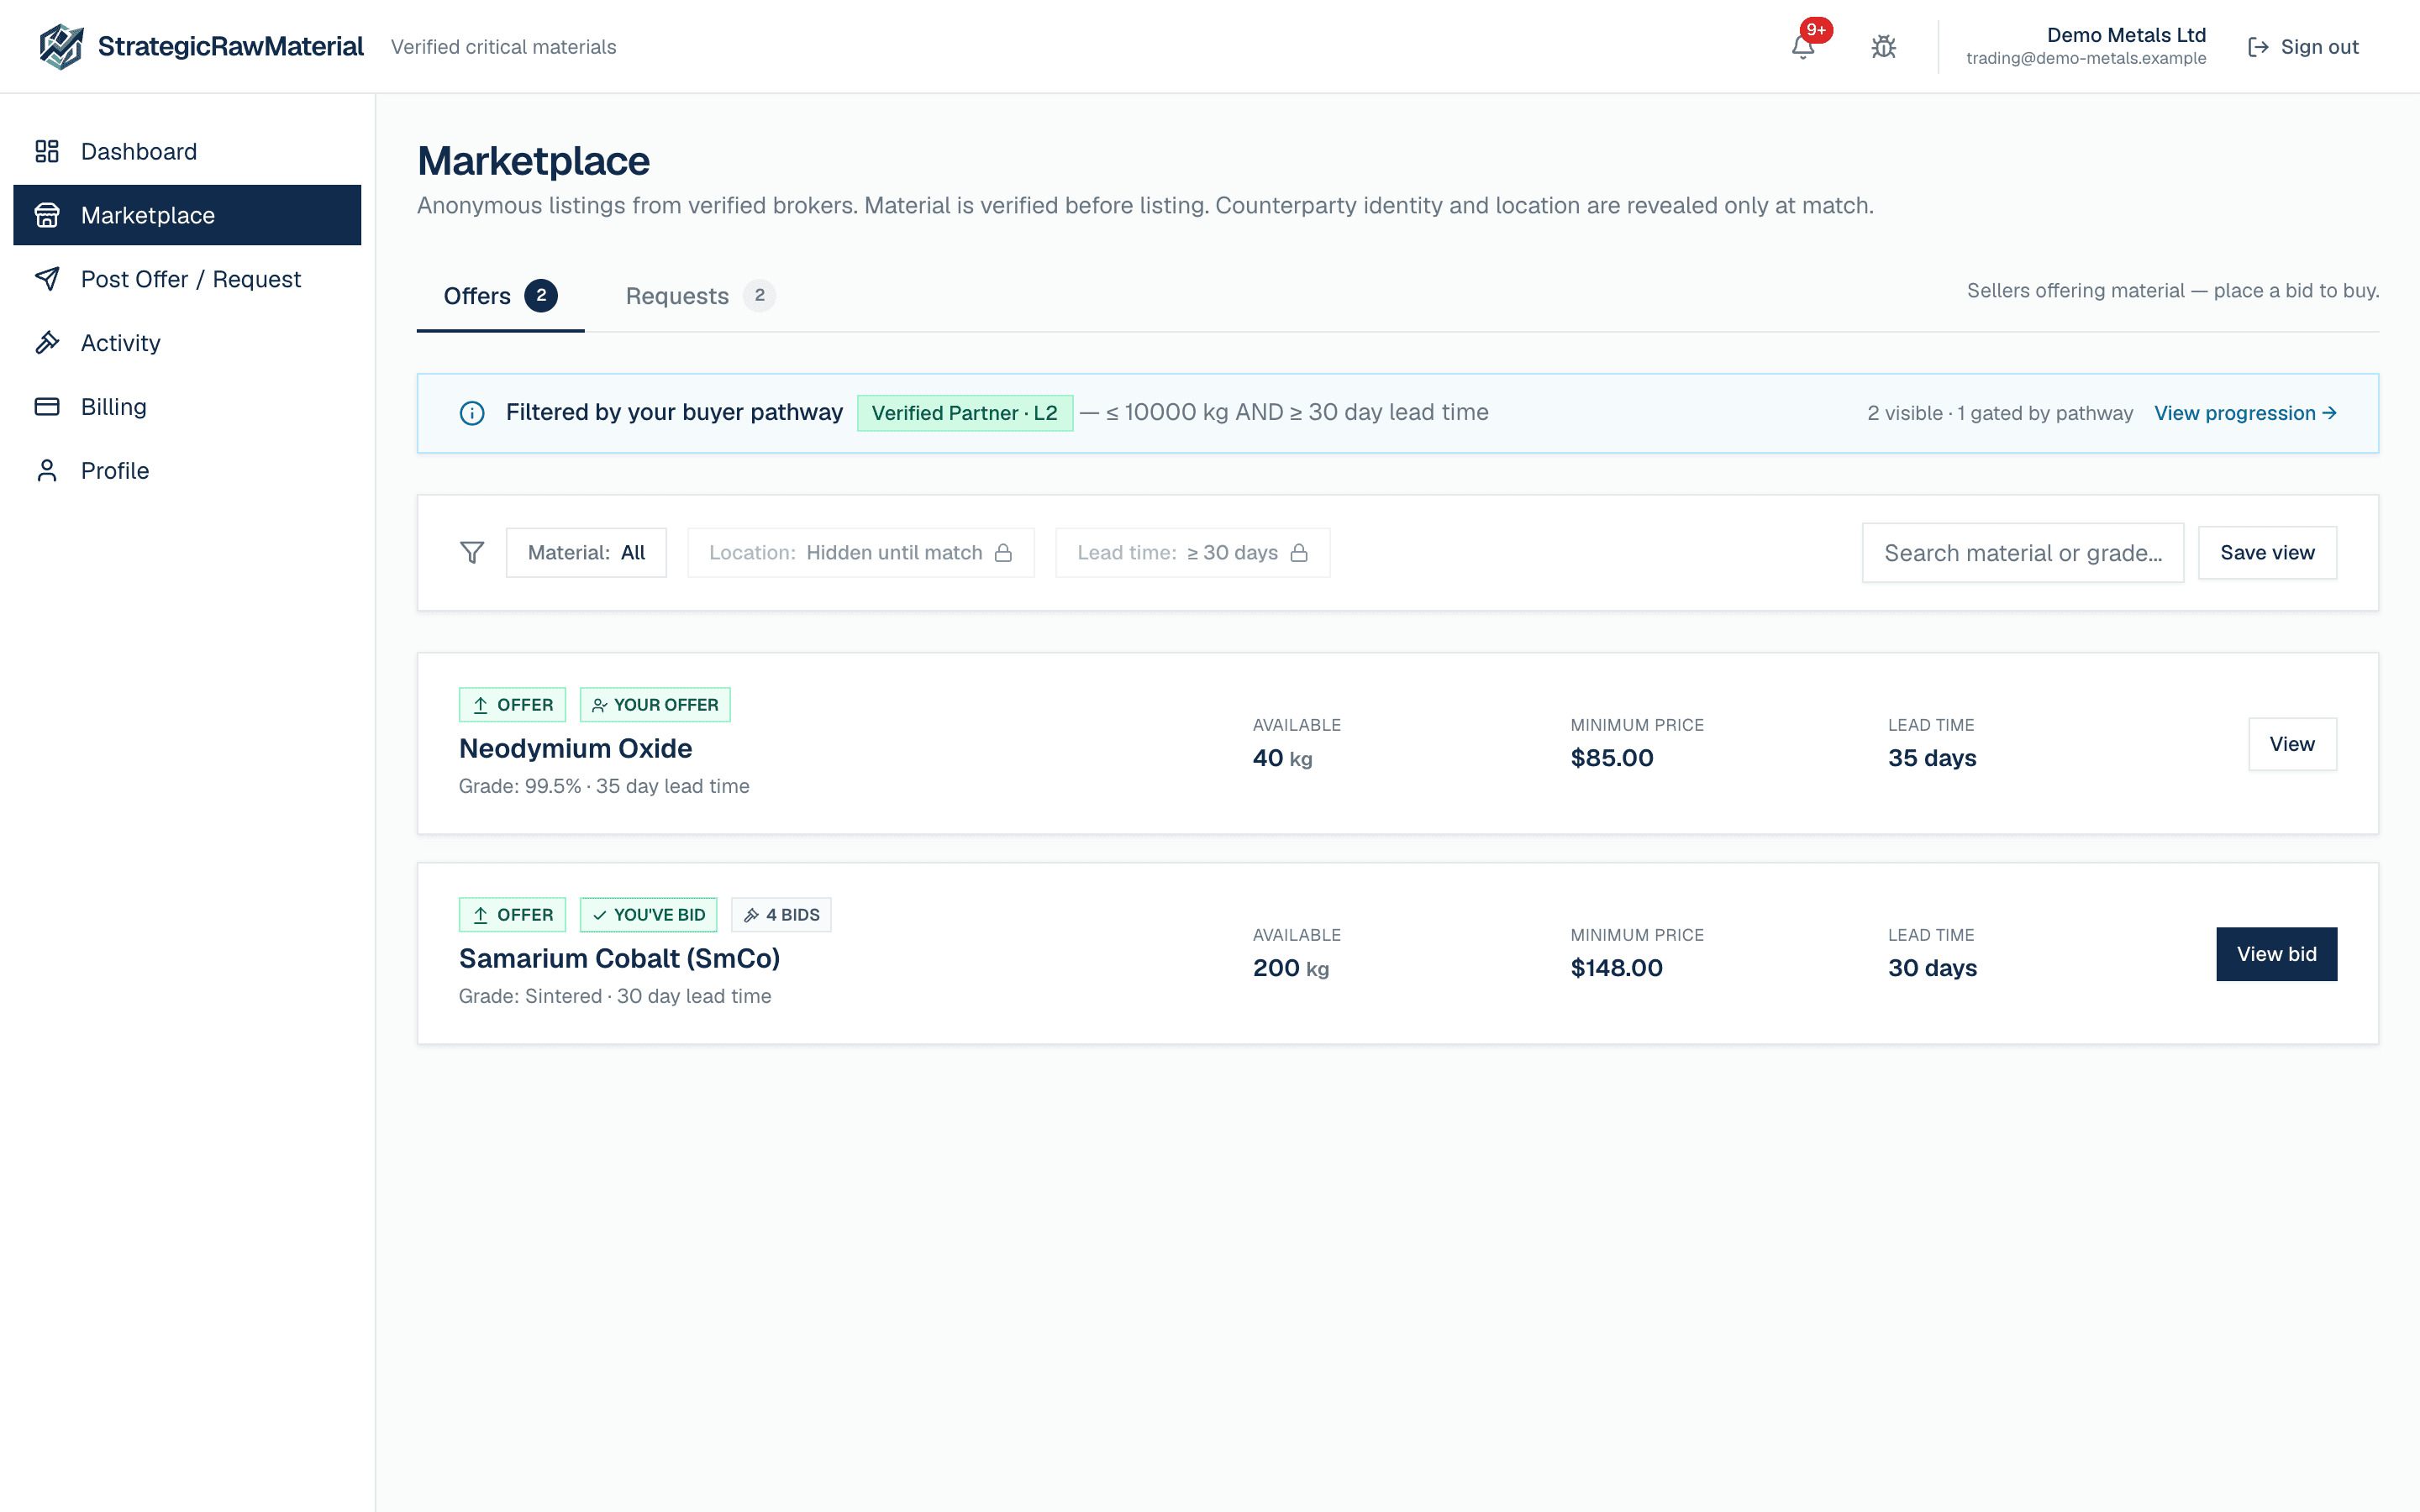Click the locked Location filter
This screenshot has height=1512, width=2420.
click(860, 553)
